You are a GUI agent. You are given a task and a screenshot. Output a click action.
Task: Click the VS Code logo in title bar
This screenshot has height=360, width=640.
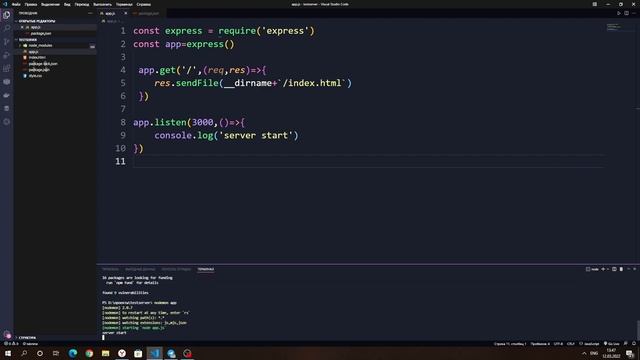(x=6, y=4)
